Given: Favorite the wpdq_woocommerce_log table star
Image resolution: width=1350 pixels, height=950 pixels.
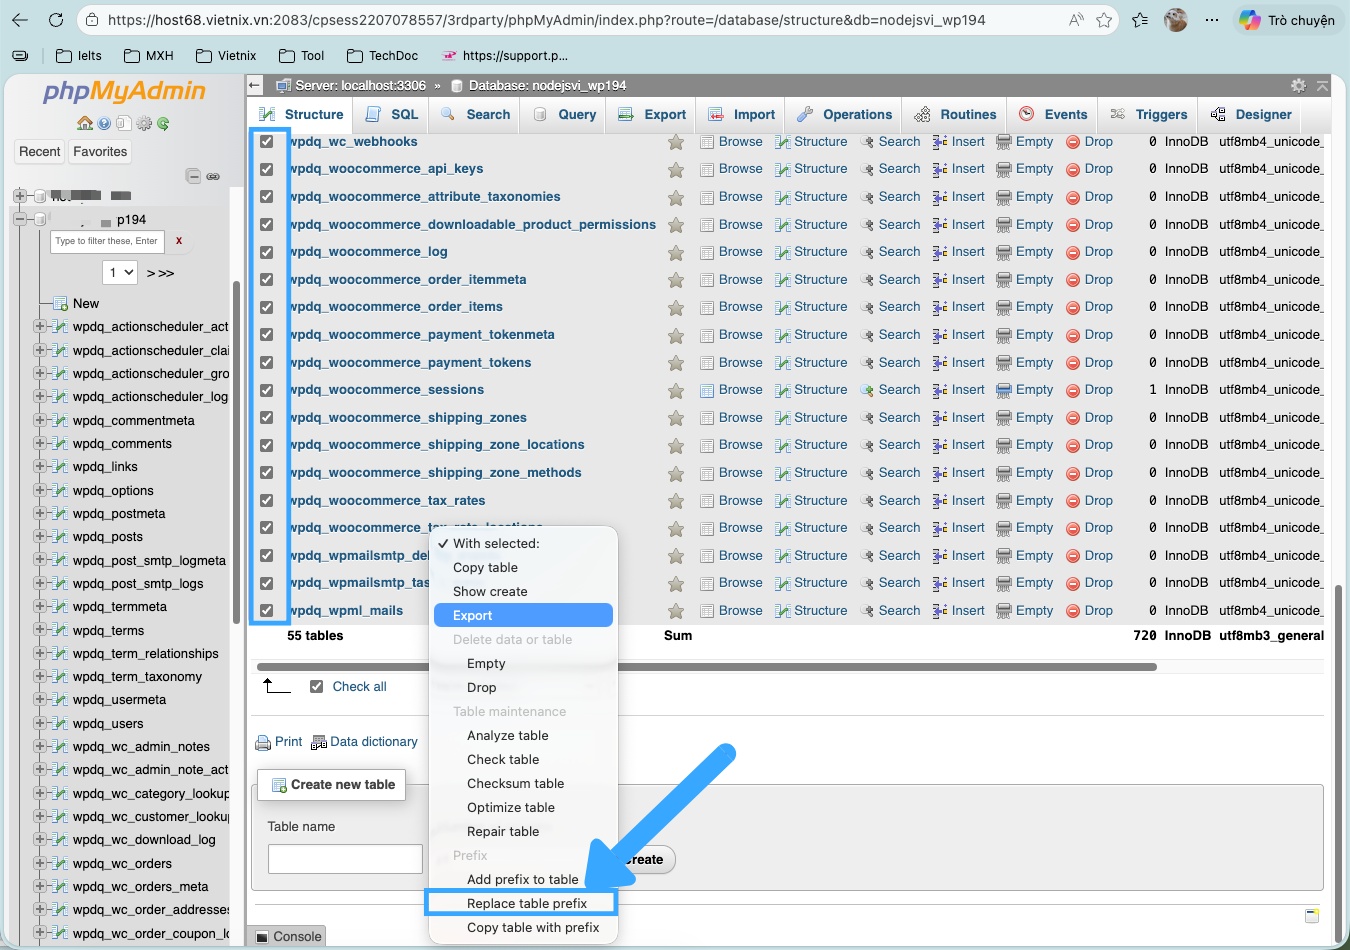Looking at the screenshot, I should coord(676,253).
